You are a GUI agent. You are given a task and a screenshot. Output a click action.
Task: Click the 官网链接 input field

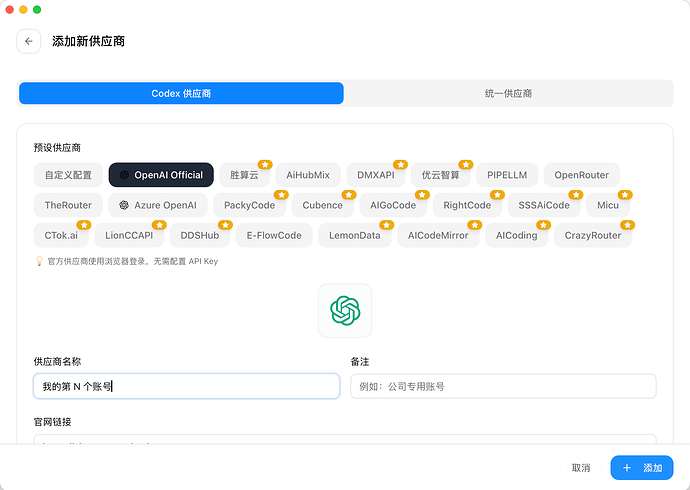(345, 439)
